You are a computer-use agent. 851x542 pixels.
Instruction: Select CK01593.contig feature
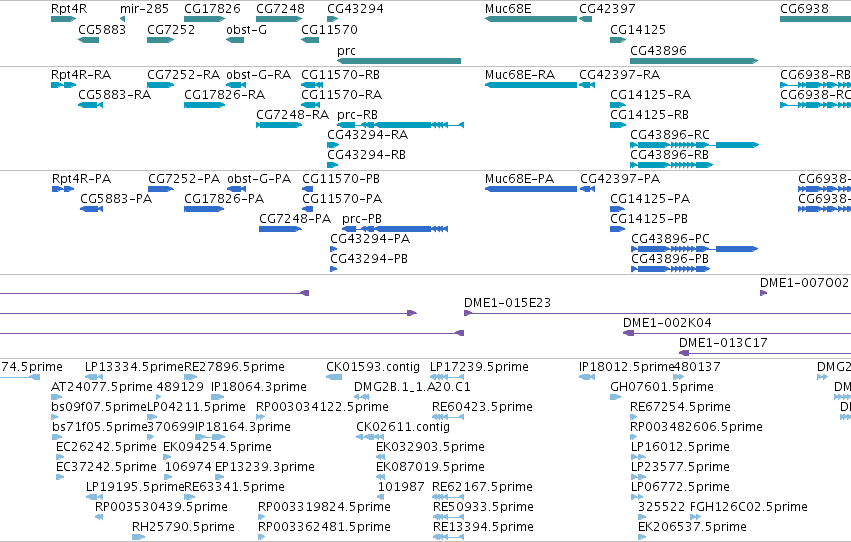[373, 367]
